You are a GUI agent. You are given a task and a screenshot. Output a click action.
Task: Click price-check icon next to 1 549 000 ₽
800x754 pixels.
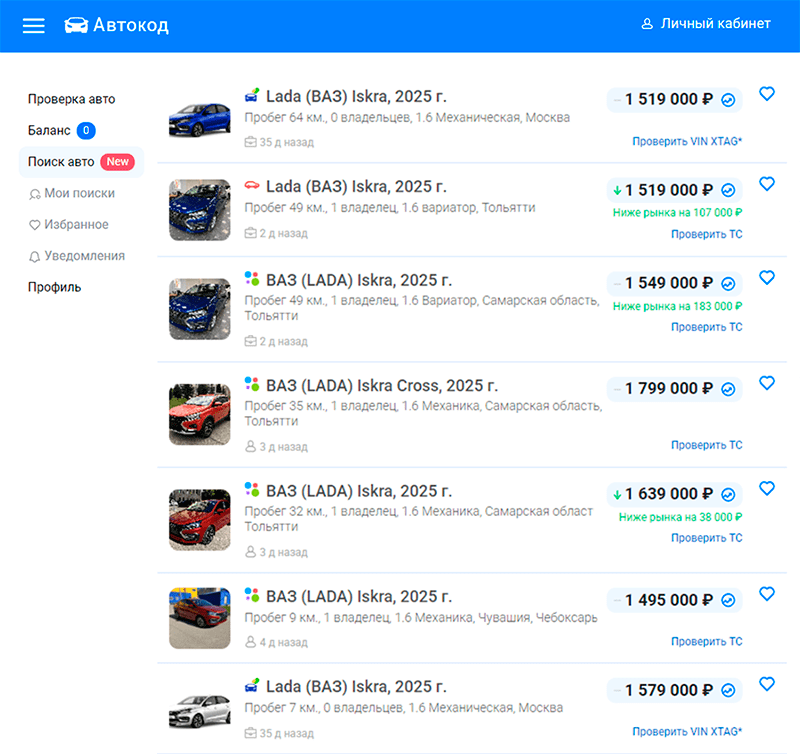pos(728,284)
